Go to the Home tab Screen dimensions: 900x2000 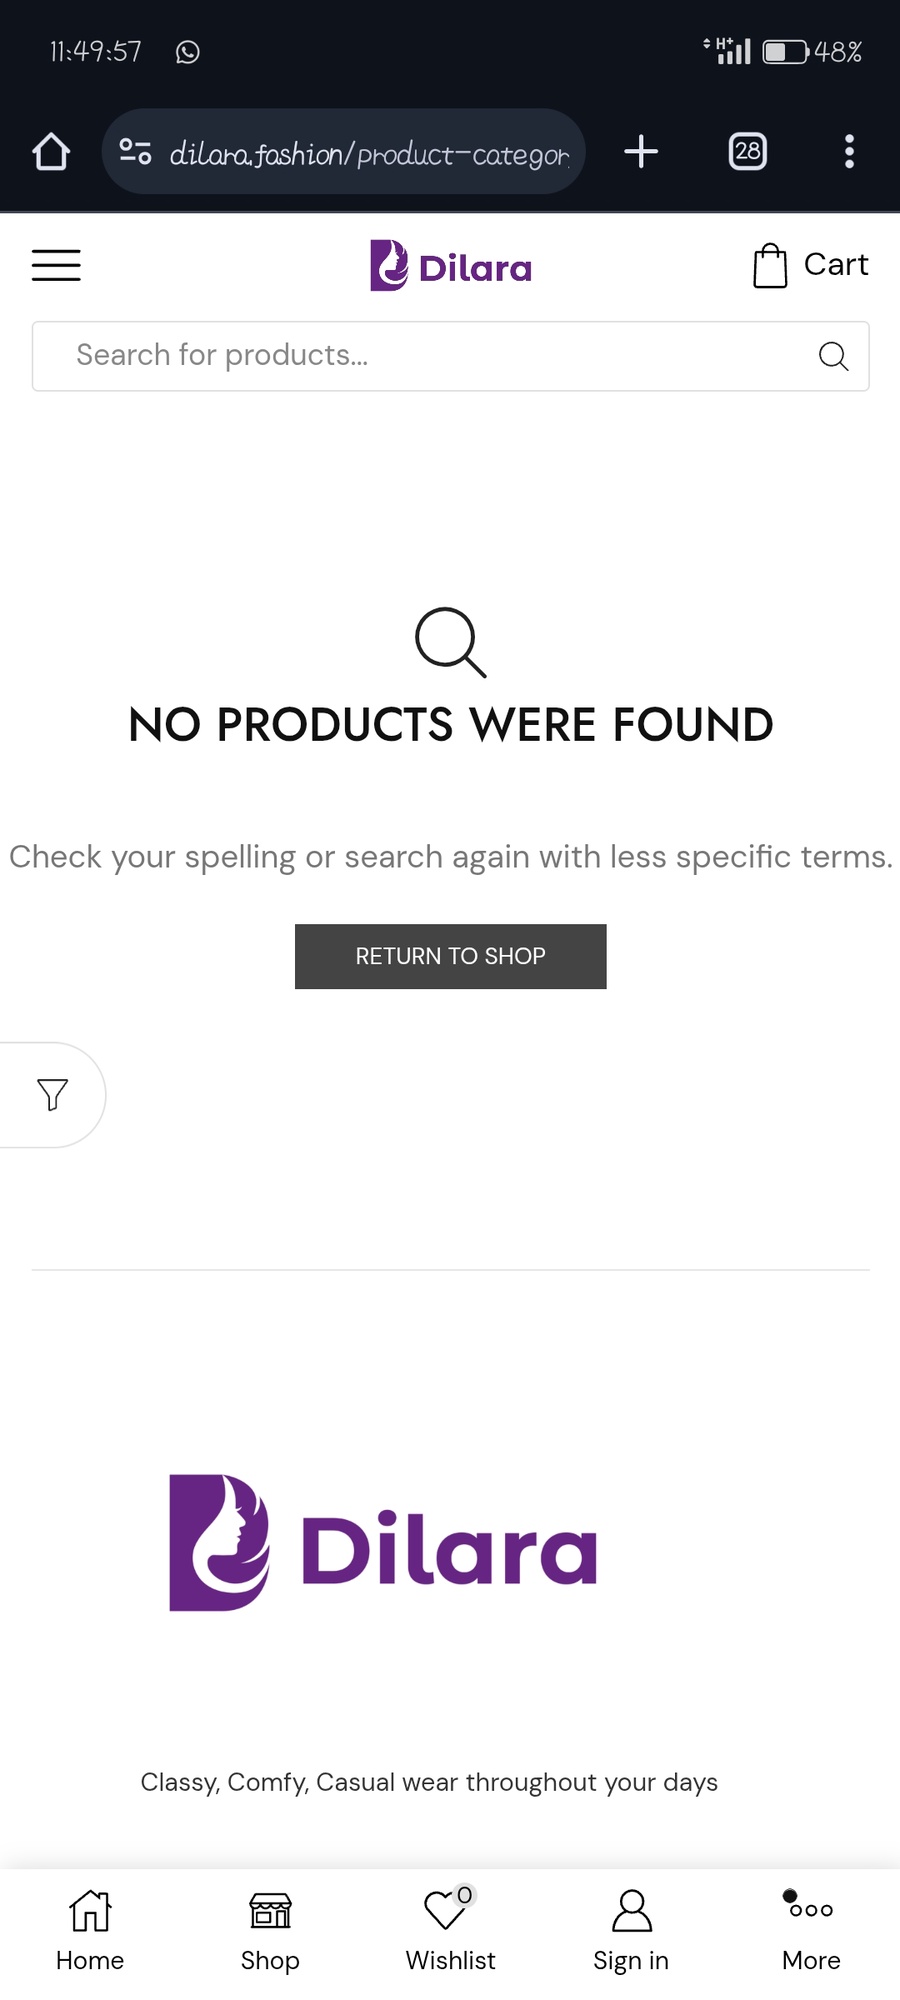coord(90,1932)
